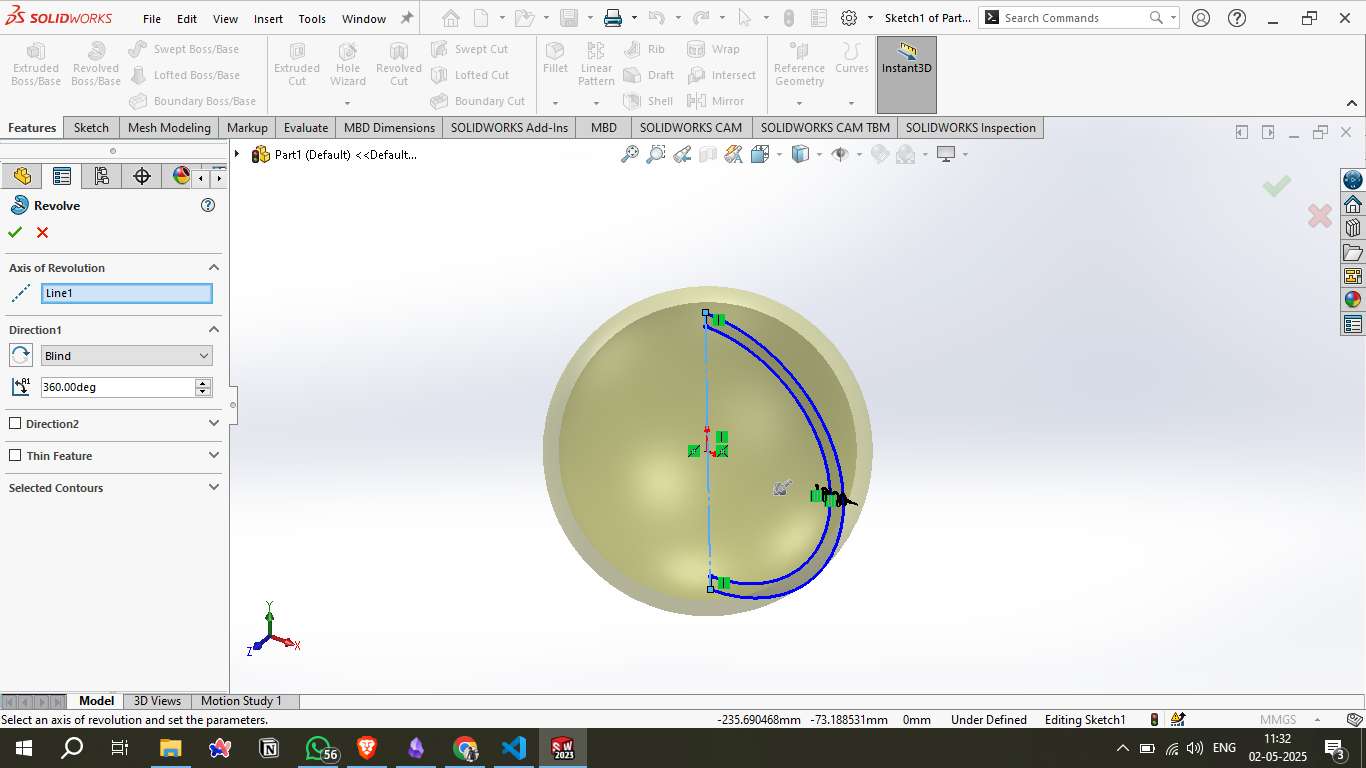Expand the Thin Feature section chevron
Screen dimensions: 1366x768
[x=214, y=456]
